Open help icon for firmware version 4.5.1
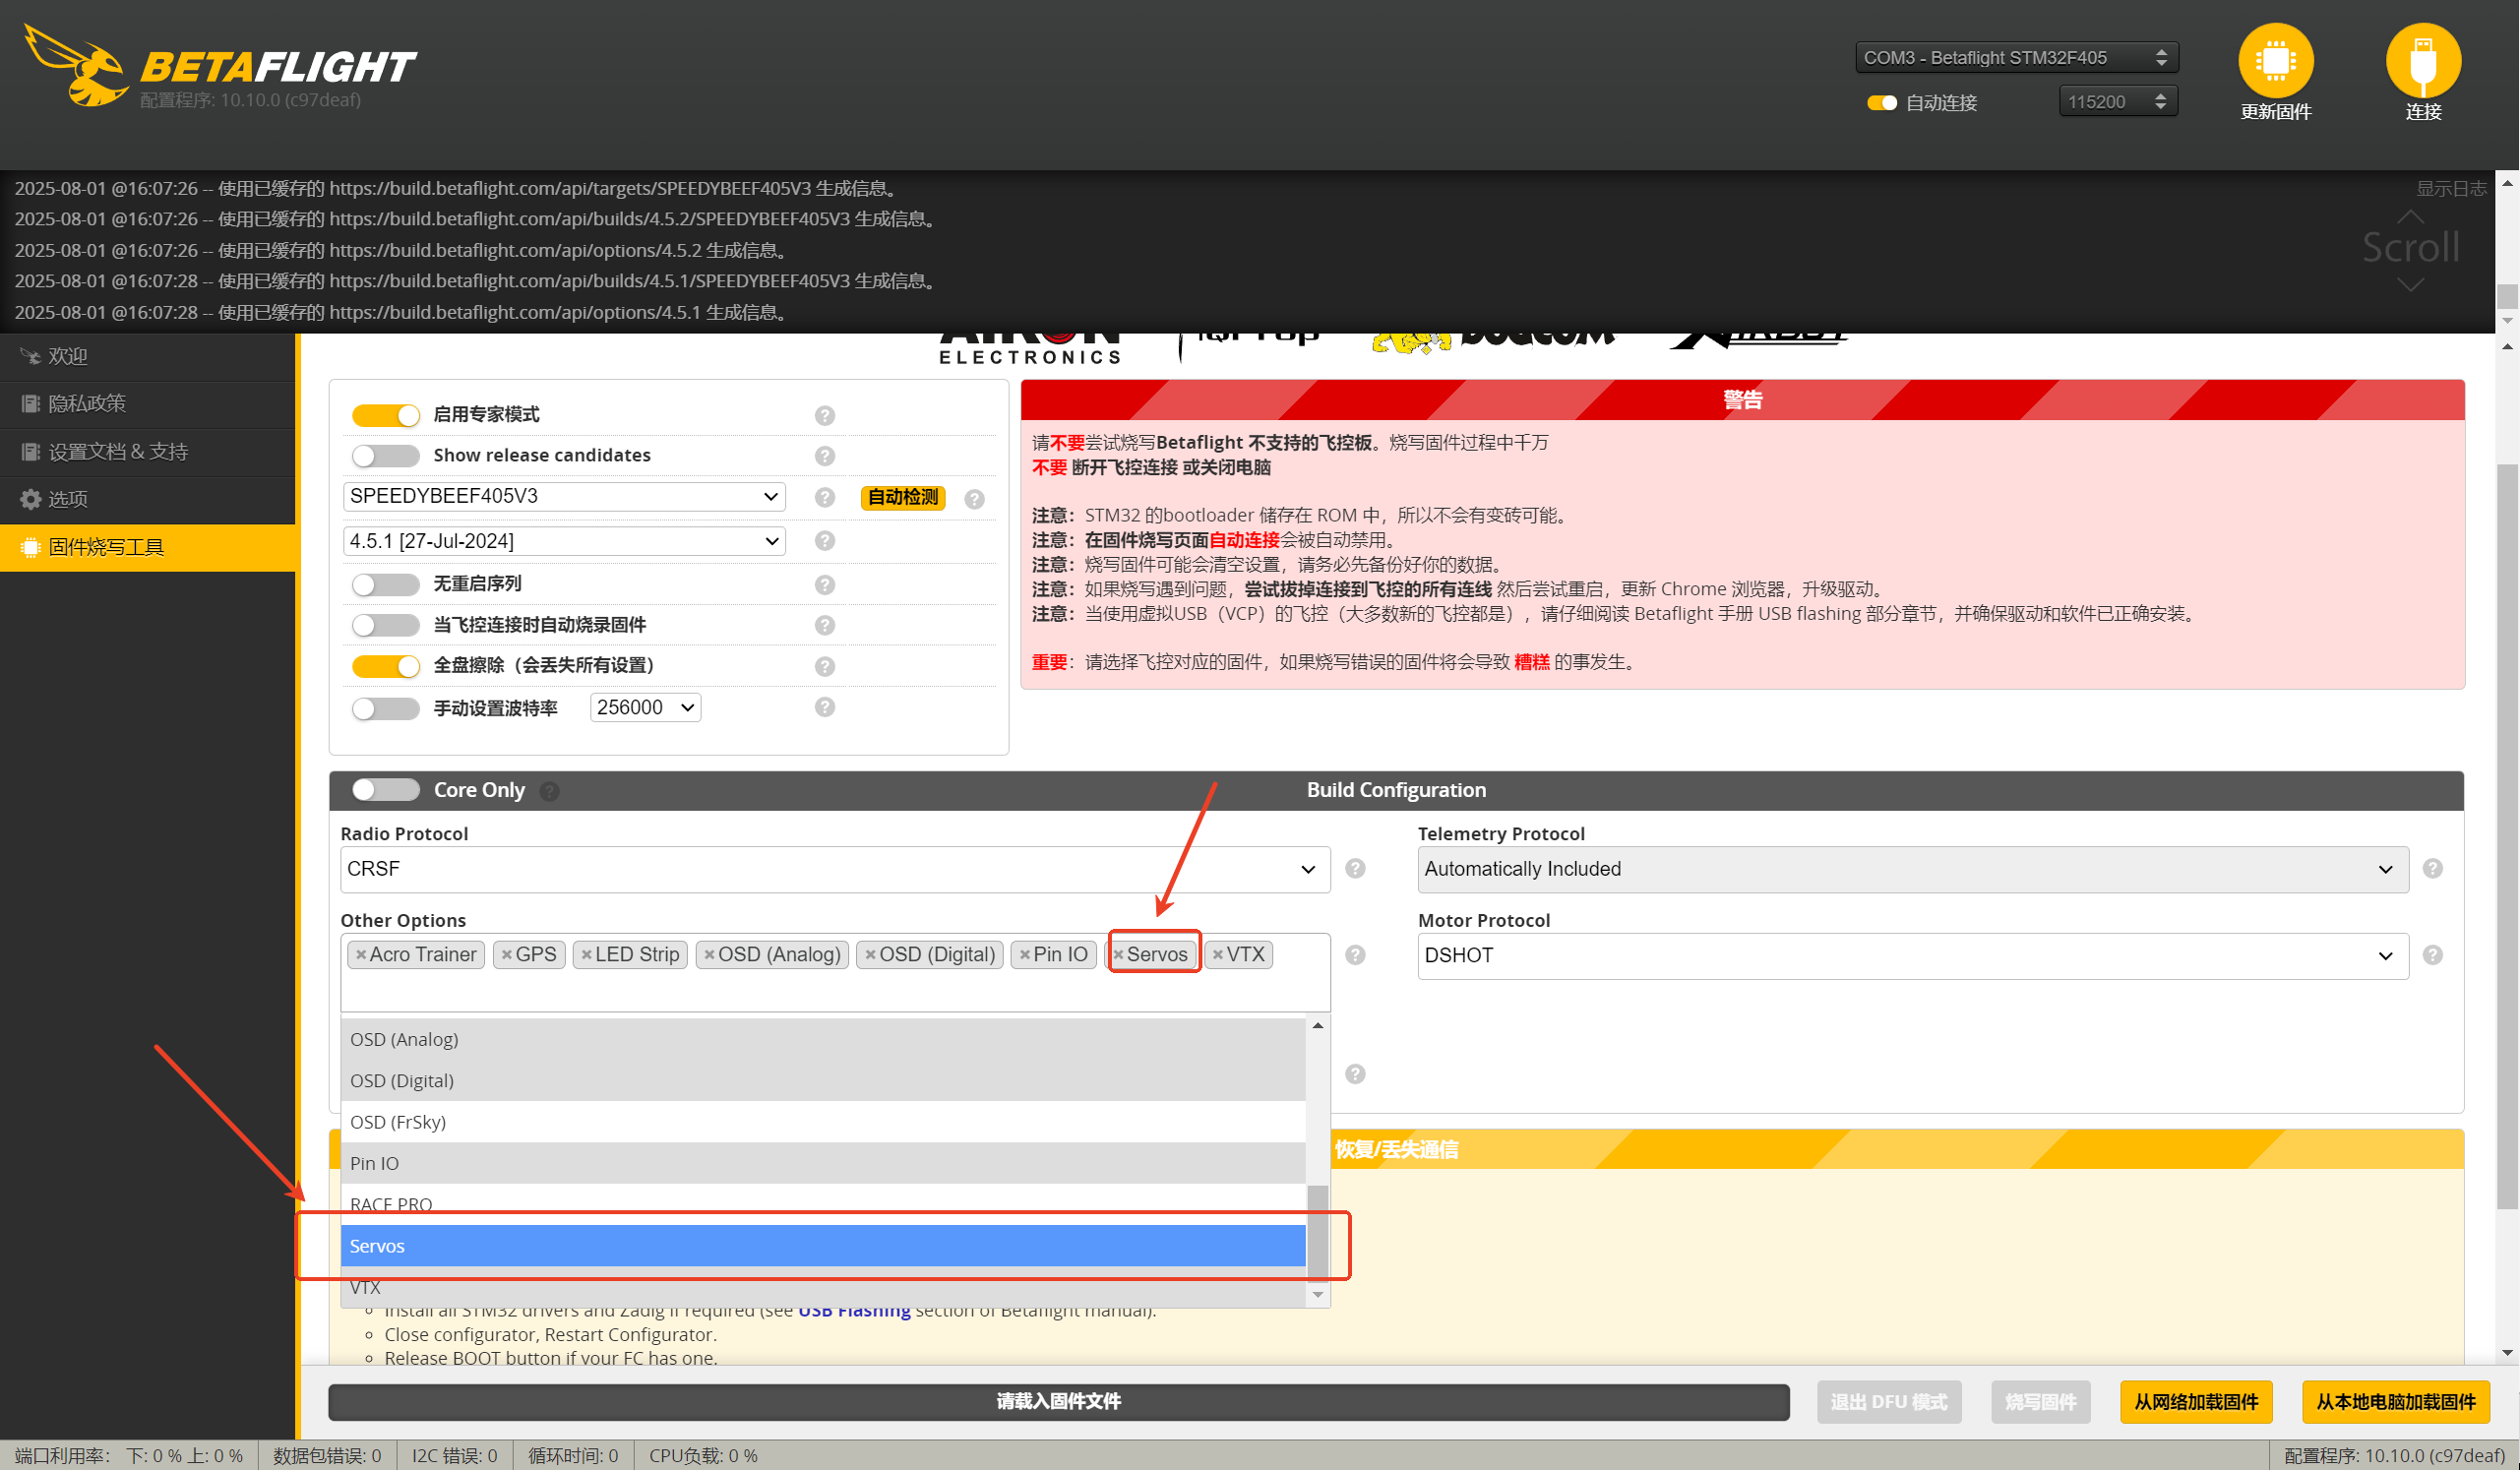Screen dimensions: 2520x1470 824,541
